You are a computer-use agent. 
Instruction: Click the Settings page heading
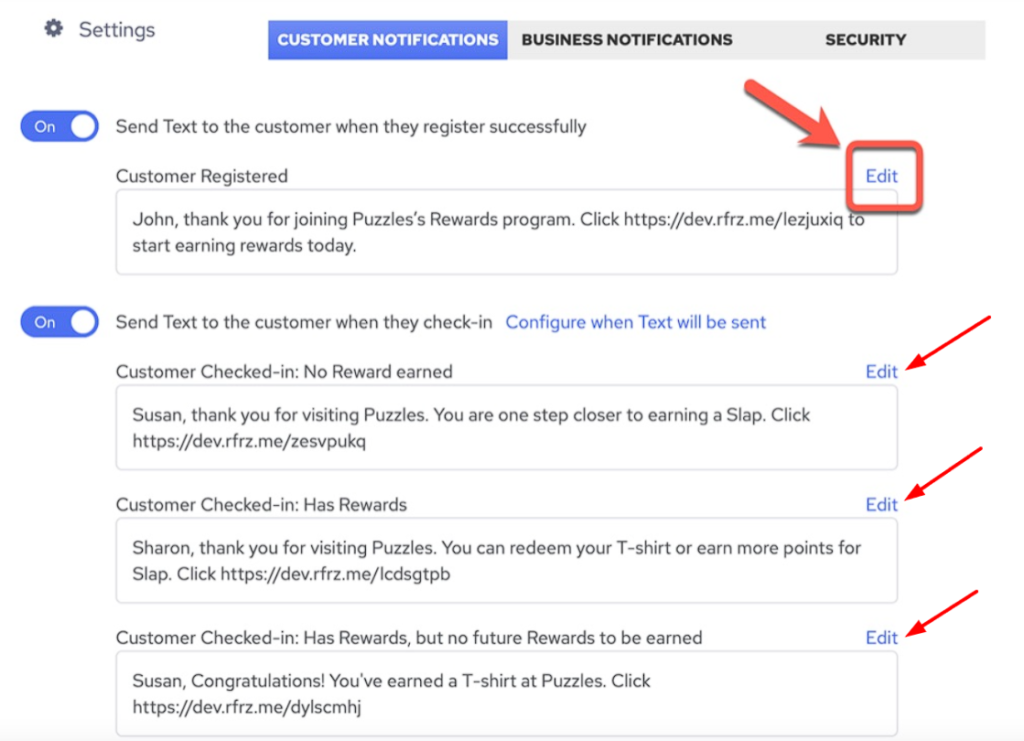click(117, 29)
